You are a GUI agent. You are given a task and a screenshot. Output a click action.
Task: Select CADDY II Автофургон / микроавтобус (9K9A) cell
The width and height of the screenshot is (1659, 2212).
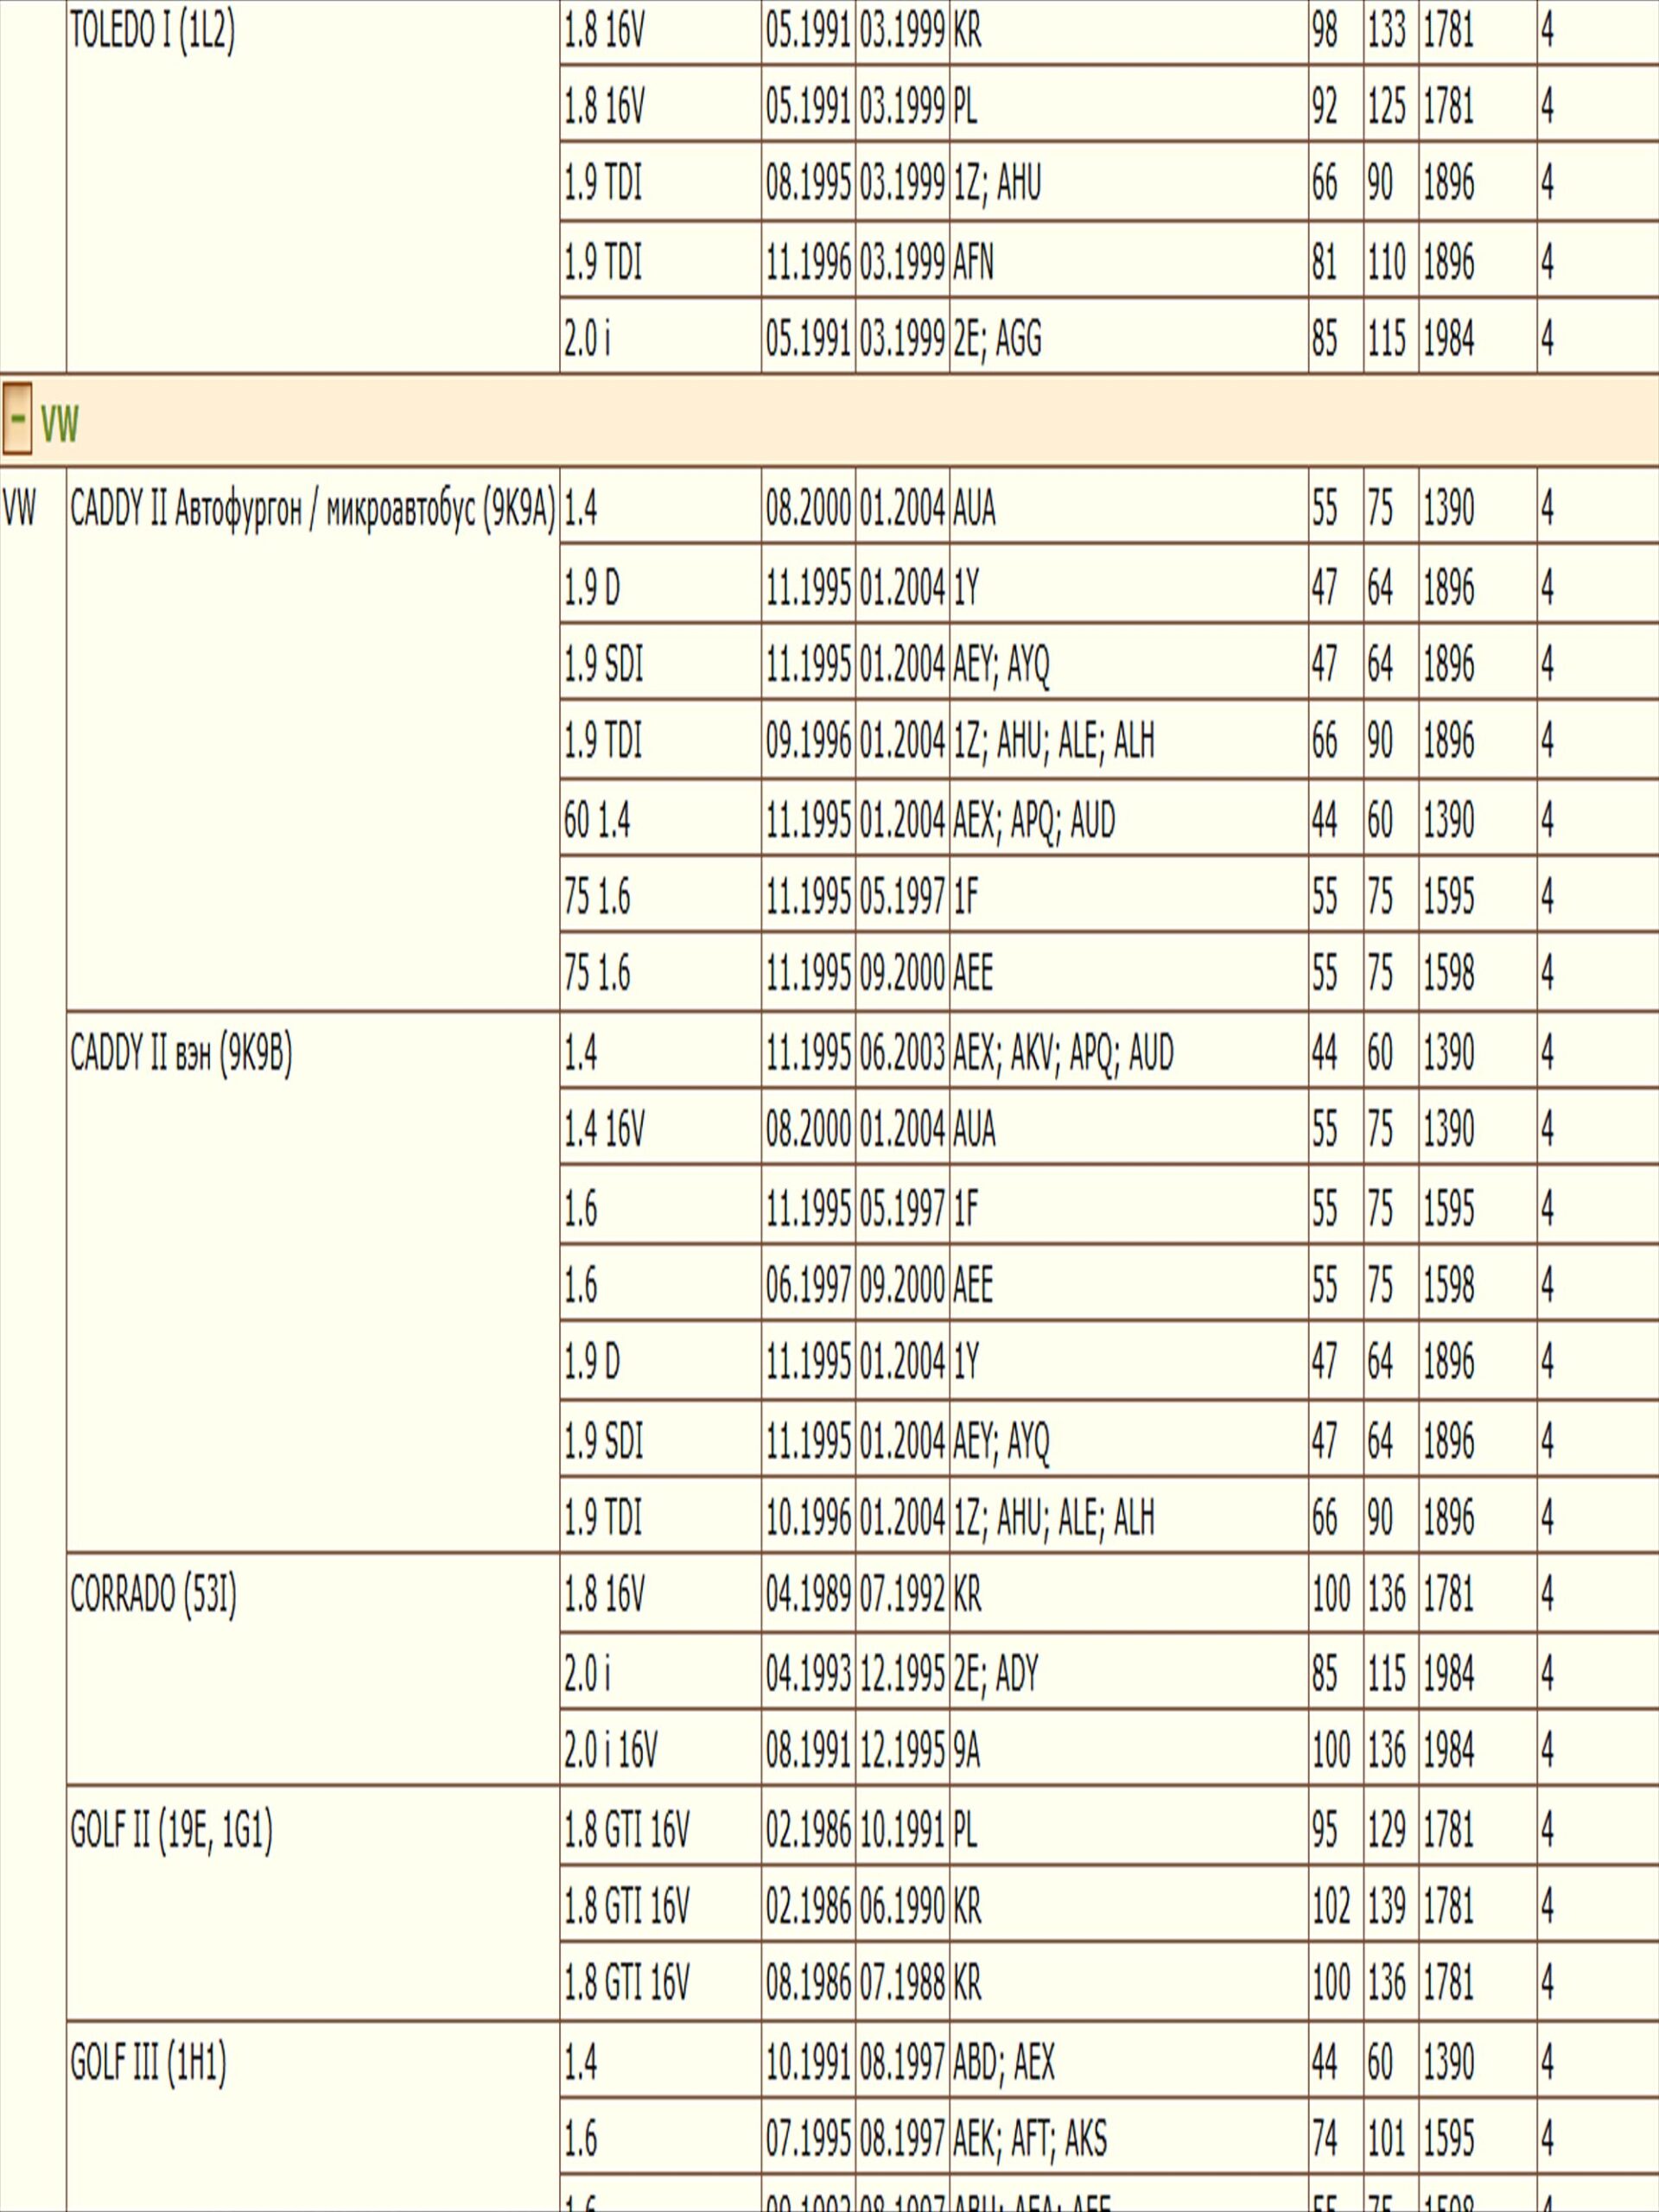click(x=312, y=509)
